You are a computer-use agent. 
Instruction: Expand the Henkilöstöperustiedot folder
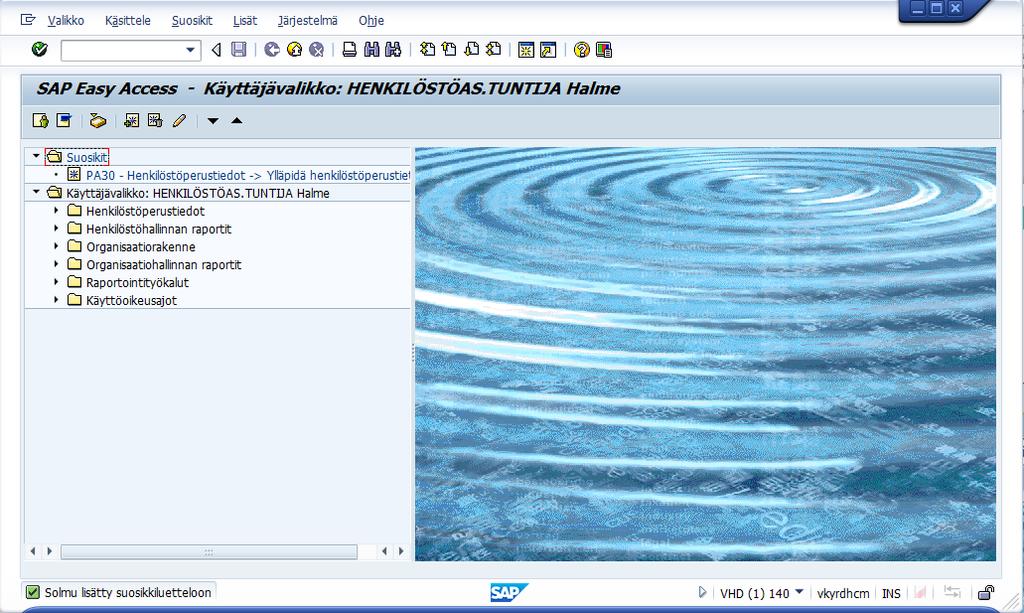56,210
